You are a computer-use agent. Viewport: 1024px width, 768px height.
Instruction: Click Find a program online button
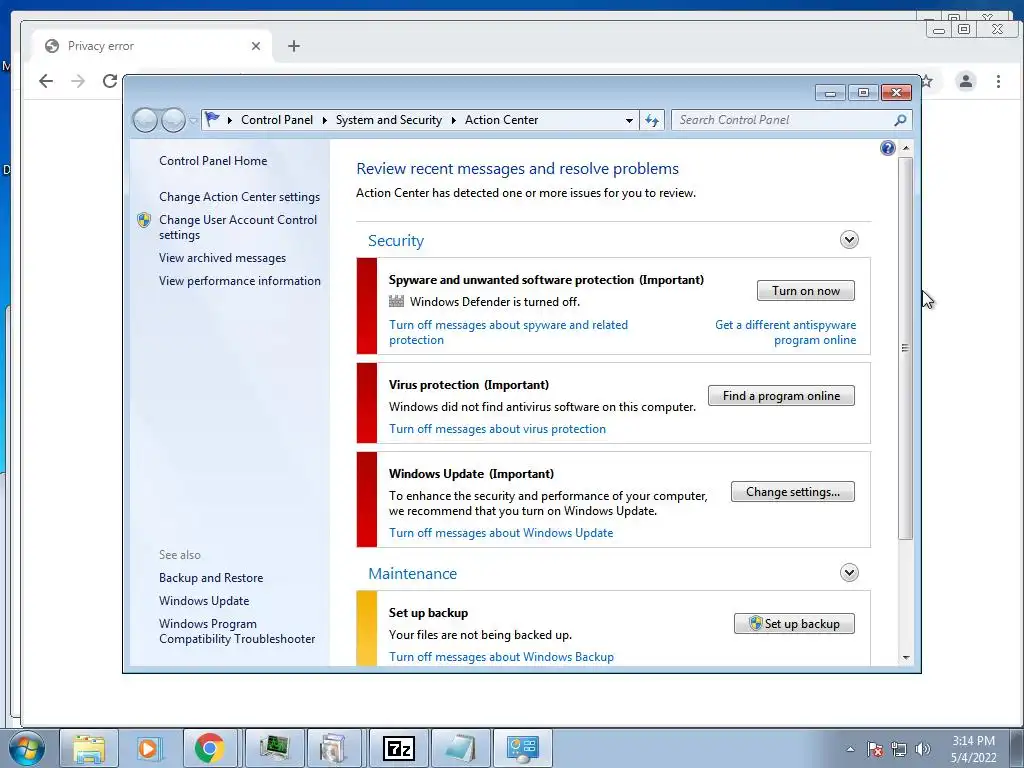(x=781, y=396)
